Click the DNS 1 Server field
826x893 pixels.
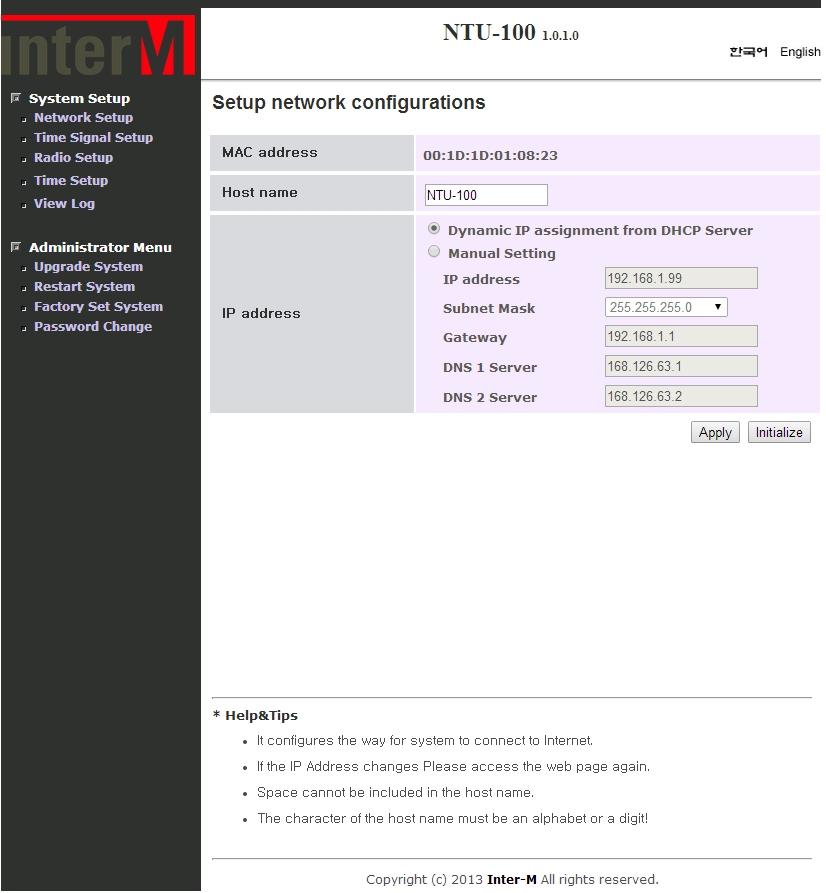pos(681,366)
